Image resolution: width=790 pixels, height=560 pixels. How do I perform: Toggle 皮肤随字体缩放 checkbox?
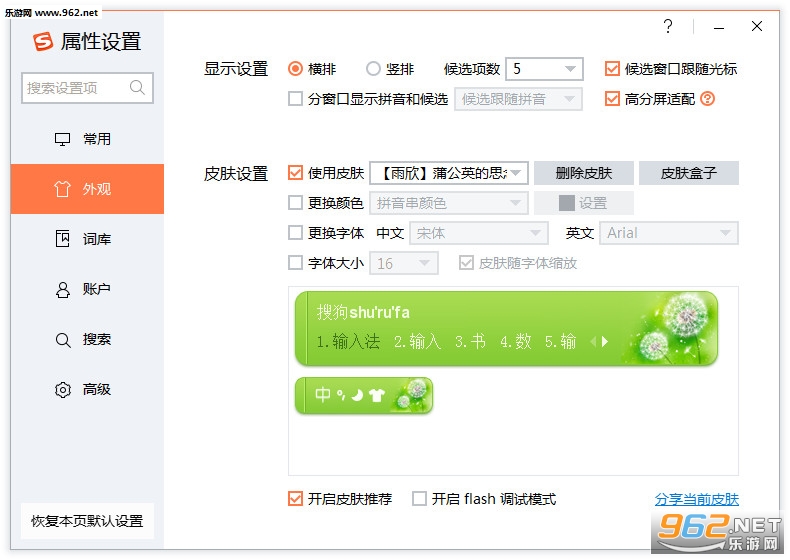pos(466,263)
